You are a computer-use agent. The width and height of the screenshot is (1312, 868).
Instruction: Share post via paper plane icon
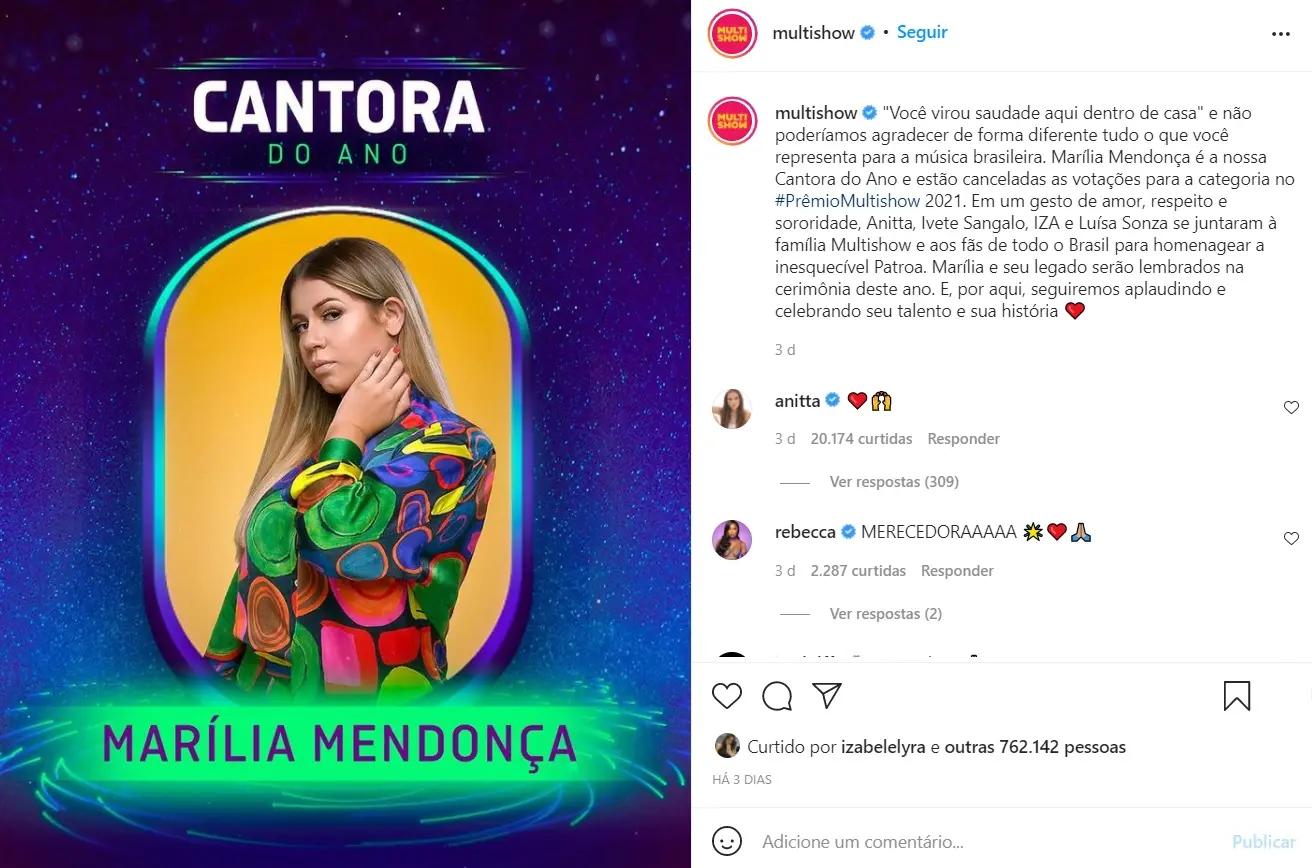click(827, 695)
